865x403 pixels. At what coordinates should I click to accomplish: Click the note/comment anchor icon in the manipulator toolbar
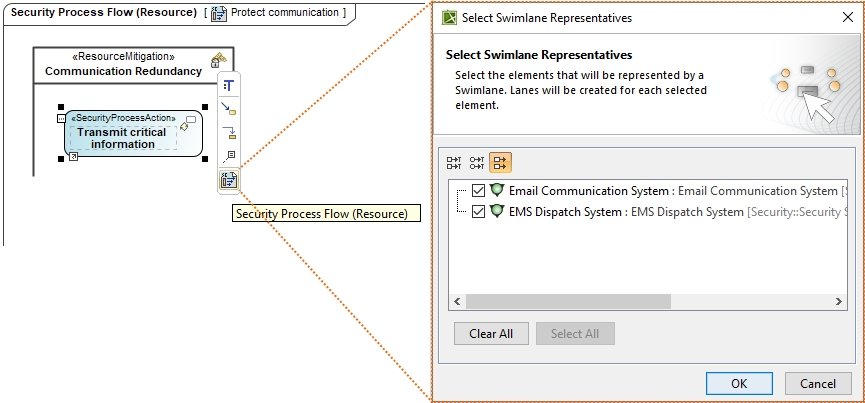tap(229, 156)
